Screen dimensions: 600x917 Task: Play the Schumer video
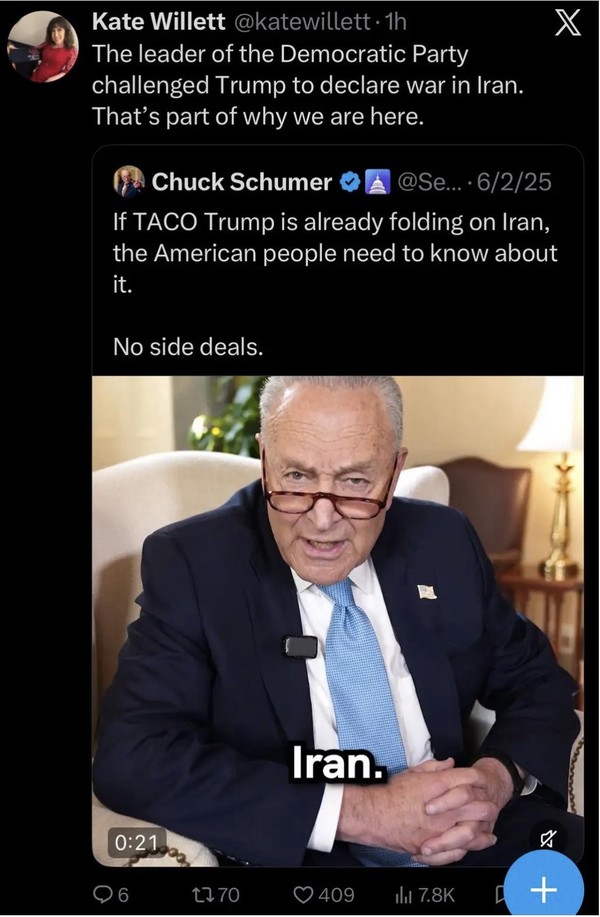click(338, 621)
